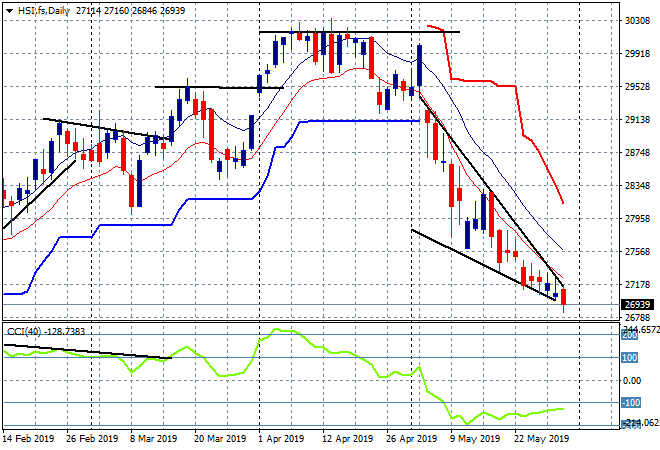The image size is (660, 450).
Task: Select the 100 level label on CCI scale
Action: (630, 358)
